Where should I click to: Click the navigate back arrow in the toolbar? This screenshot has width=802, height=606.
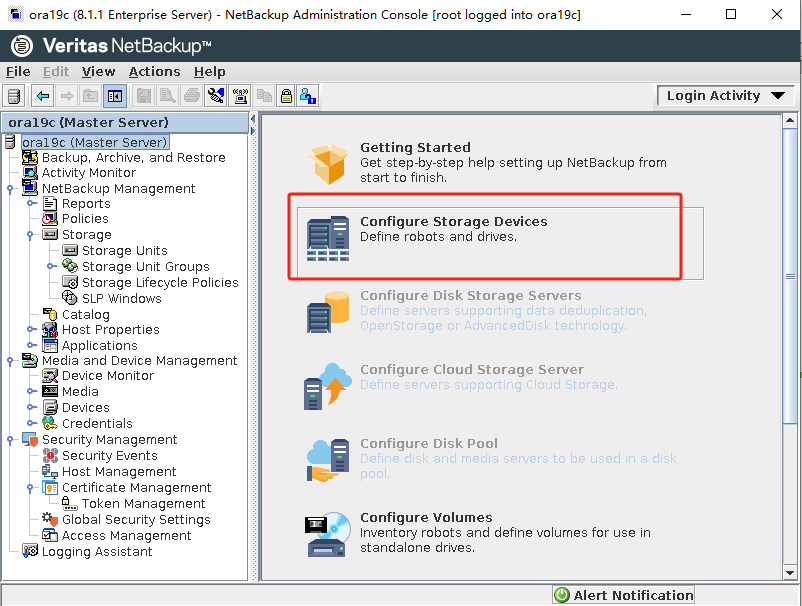point(41,96)
